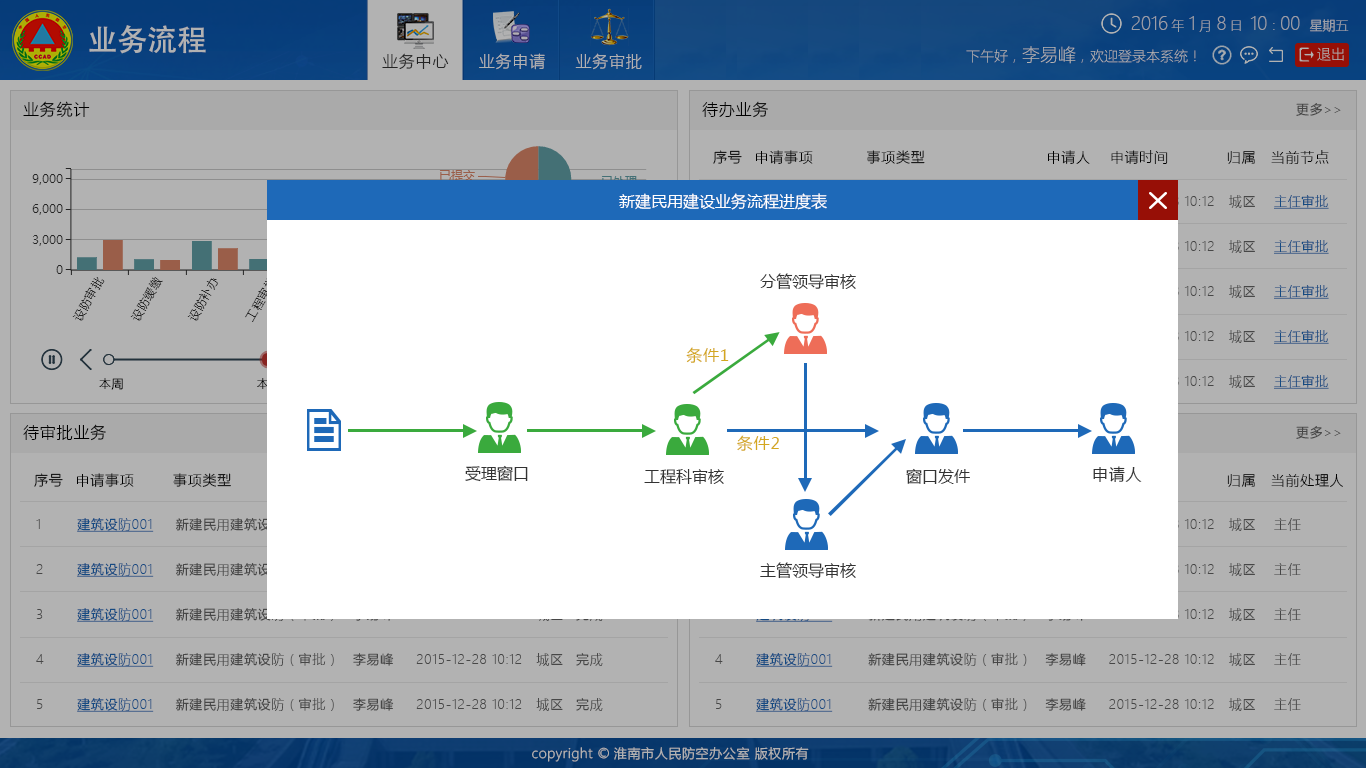
Task: Click the document icon at flow start
Action: (324, 430)
